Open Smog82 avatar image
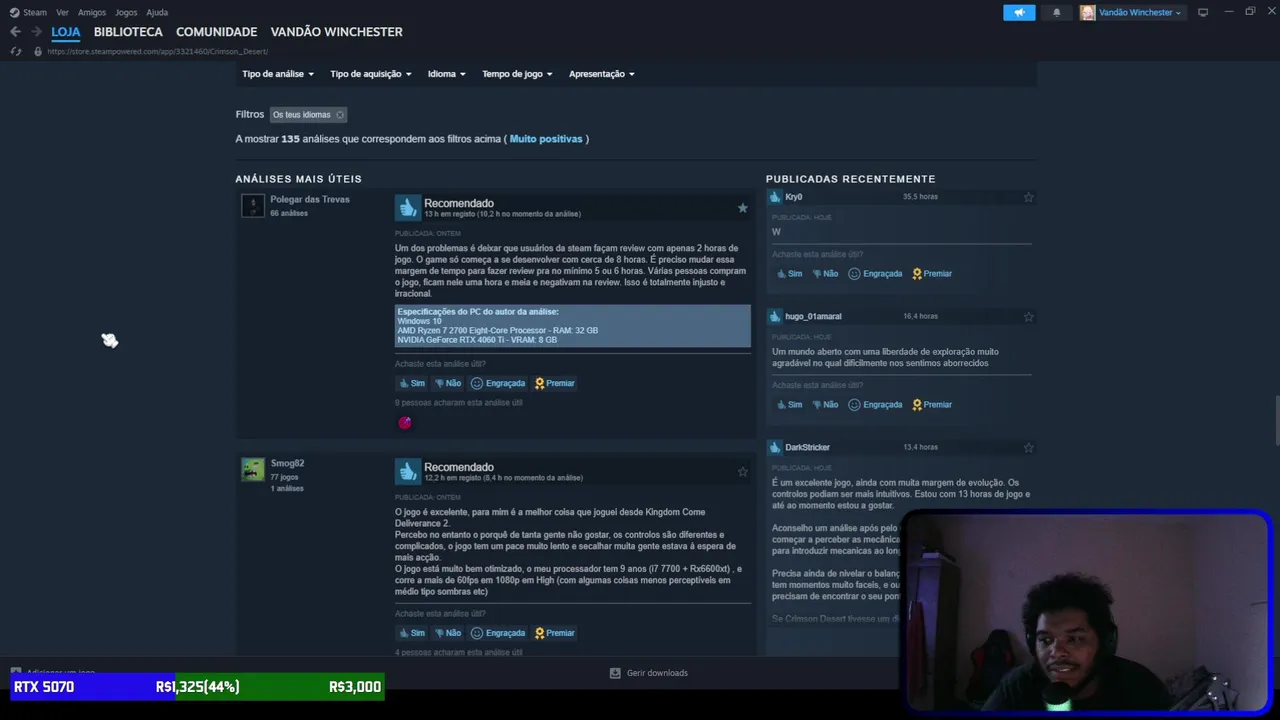The width and height of the screenshot is (1280, 720). pyautogui.click(x=253, y=470)
